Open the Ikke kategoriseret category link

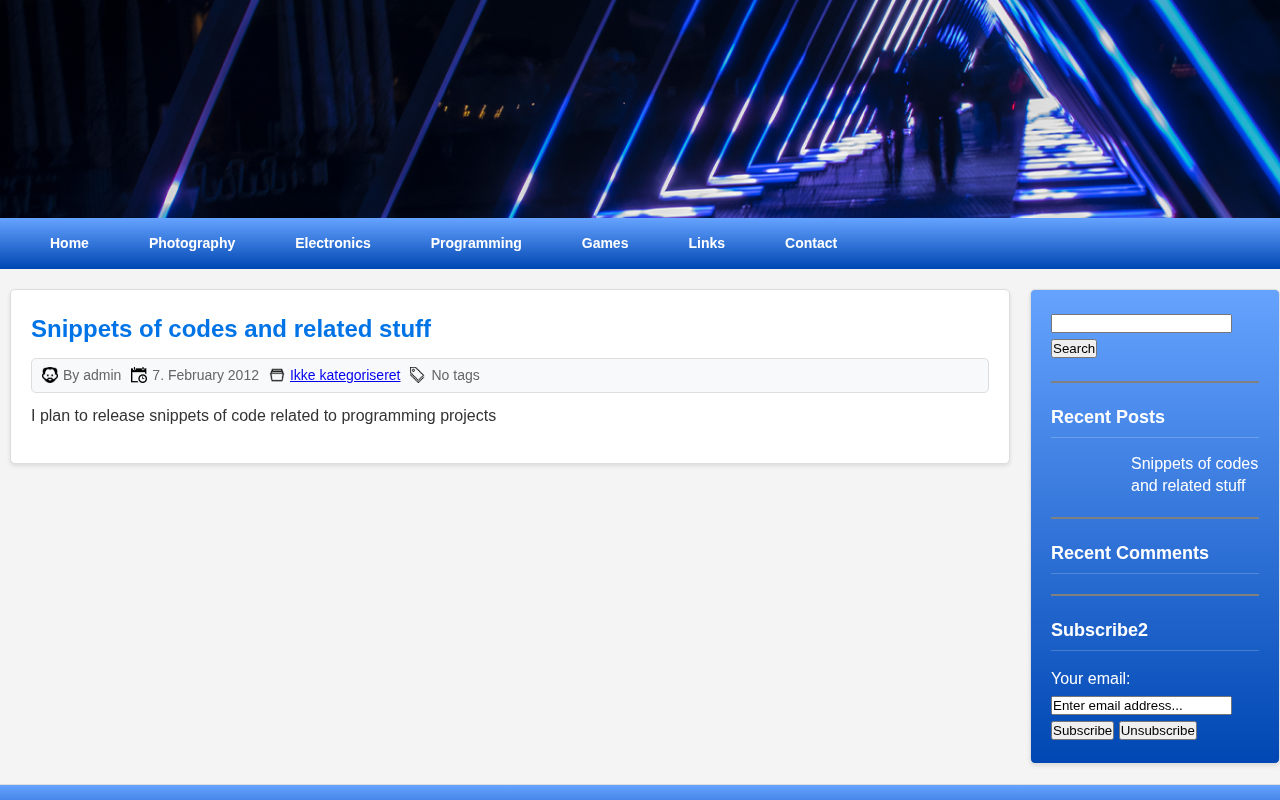(x=345, y=375)
